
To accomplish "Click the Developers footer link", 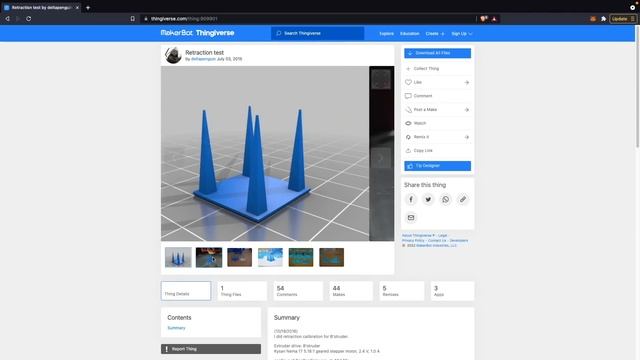I will (x=459, y=240).
